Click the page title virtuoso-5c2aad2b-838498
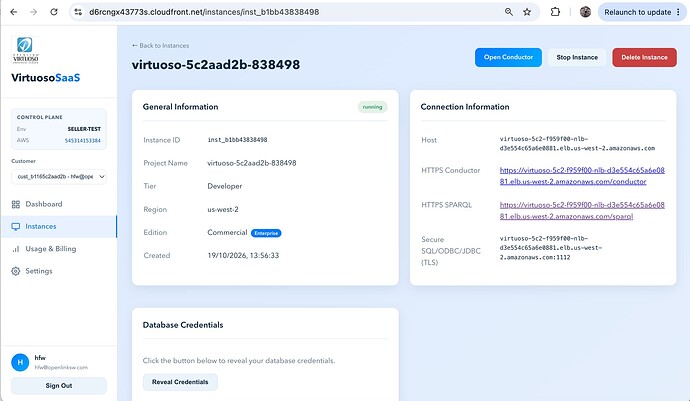 coord(216,65)
